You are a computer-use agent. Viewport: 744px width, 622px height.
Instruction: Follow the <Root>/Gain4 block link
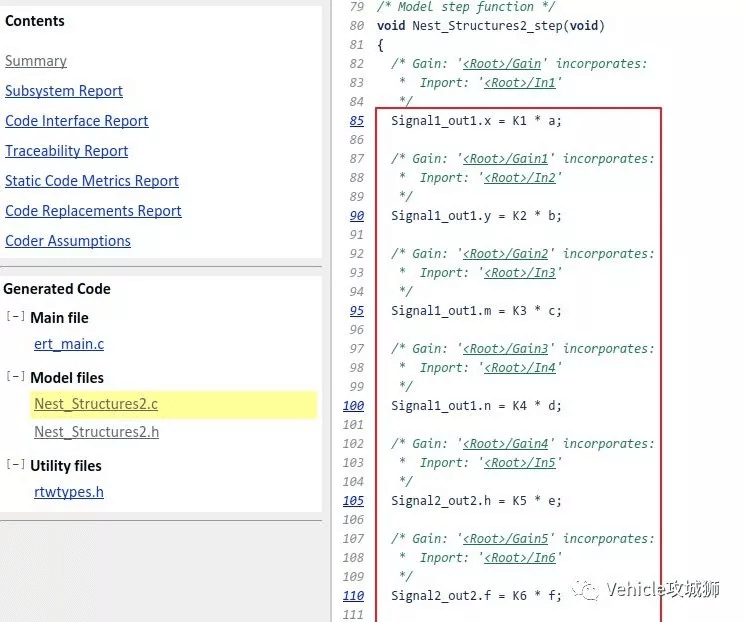click(505, 443)
